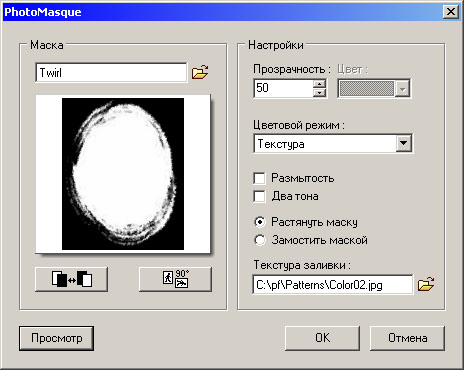Open the disabled Цвет color dropdown arrow
464x370 pixels.
402,89
